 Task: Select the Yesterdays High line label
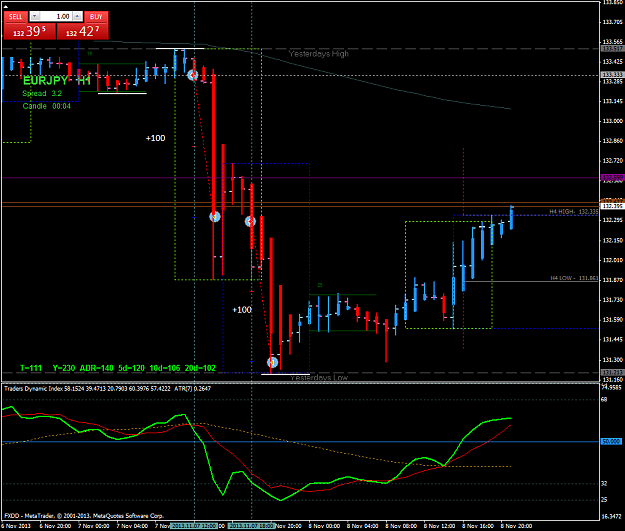318,53
